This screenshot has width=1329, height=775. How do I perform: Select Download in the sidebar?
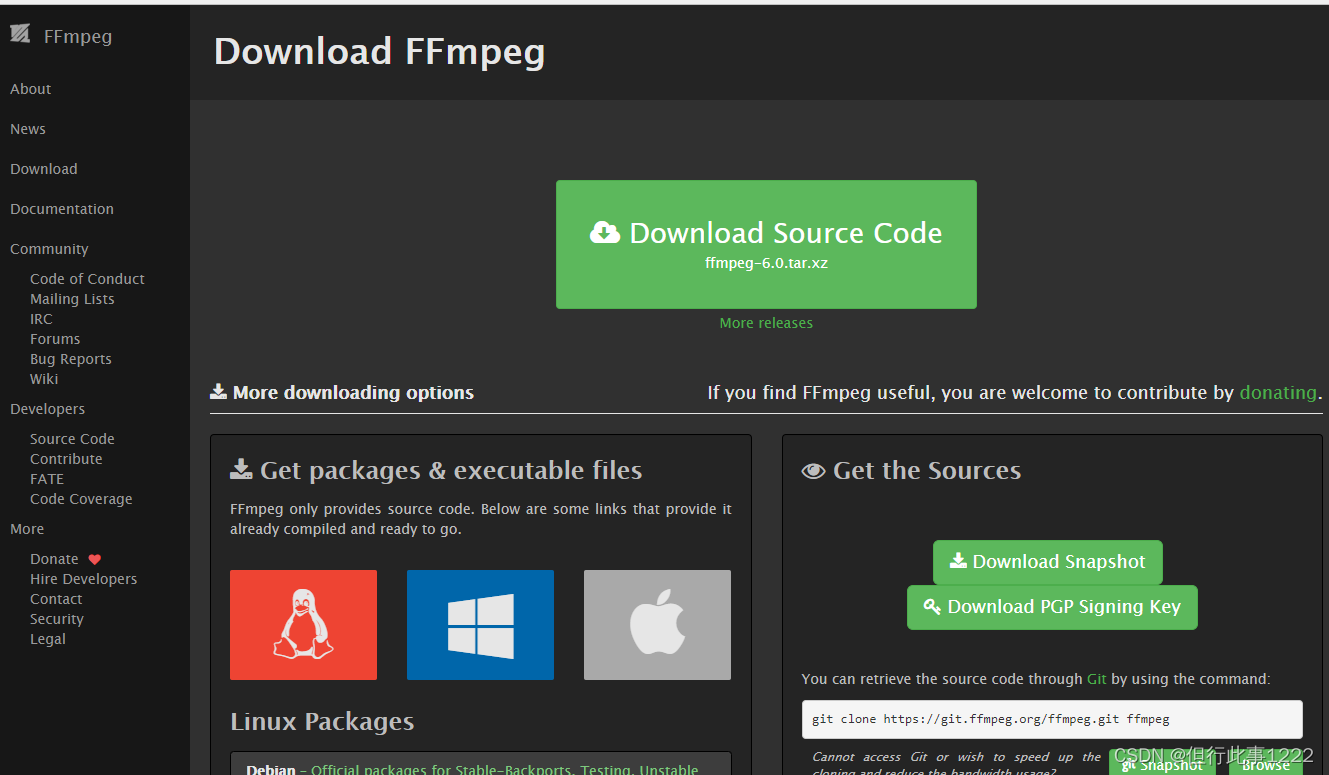click(44, 169)
